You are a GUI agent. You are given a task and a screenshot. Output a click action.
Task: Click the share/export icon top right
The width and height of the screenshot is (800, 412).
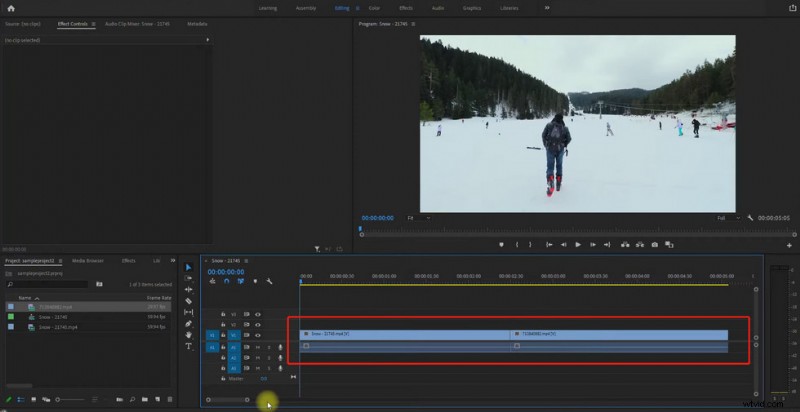(791, 8)
